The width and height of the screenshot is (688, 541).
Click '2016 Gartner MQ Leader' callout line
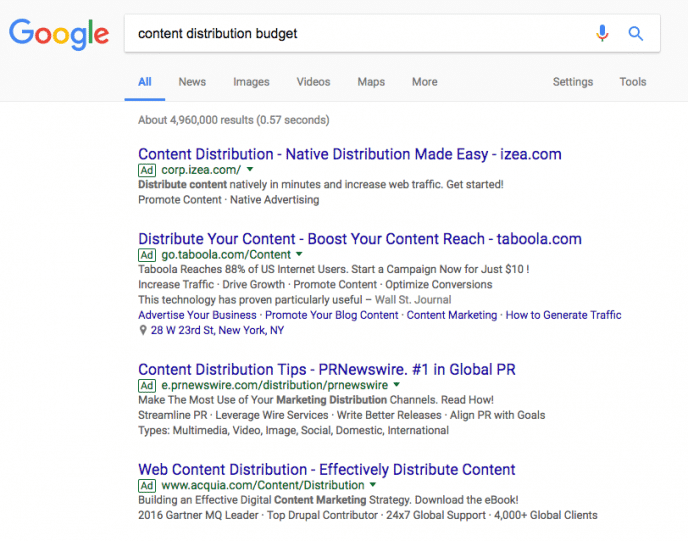click(368, 515)
